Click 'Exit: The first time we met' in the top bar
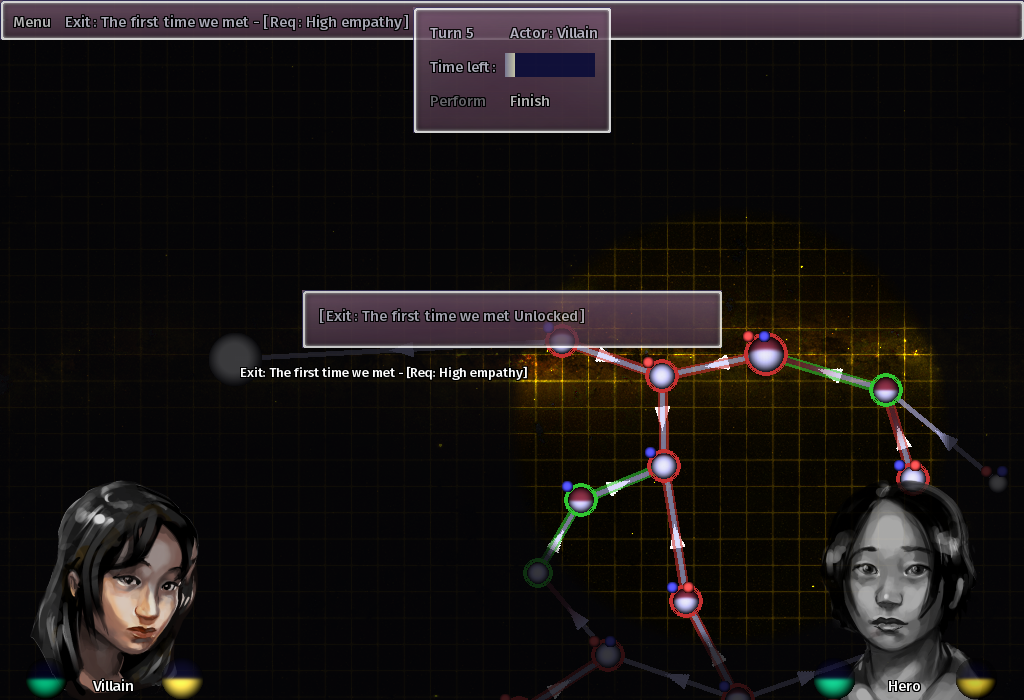Viewport: 1024px width, 700px height. pos(236,22)
